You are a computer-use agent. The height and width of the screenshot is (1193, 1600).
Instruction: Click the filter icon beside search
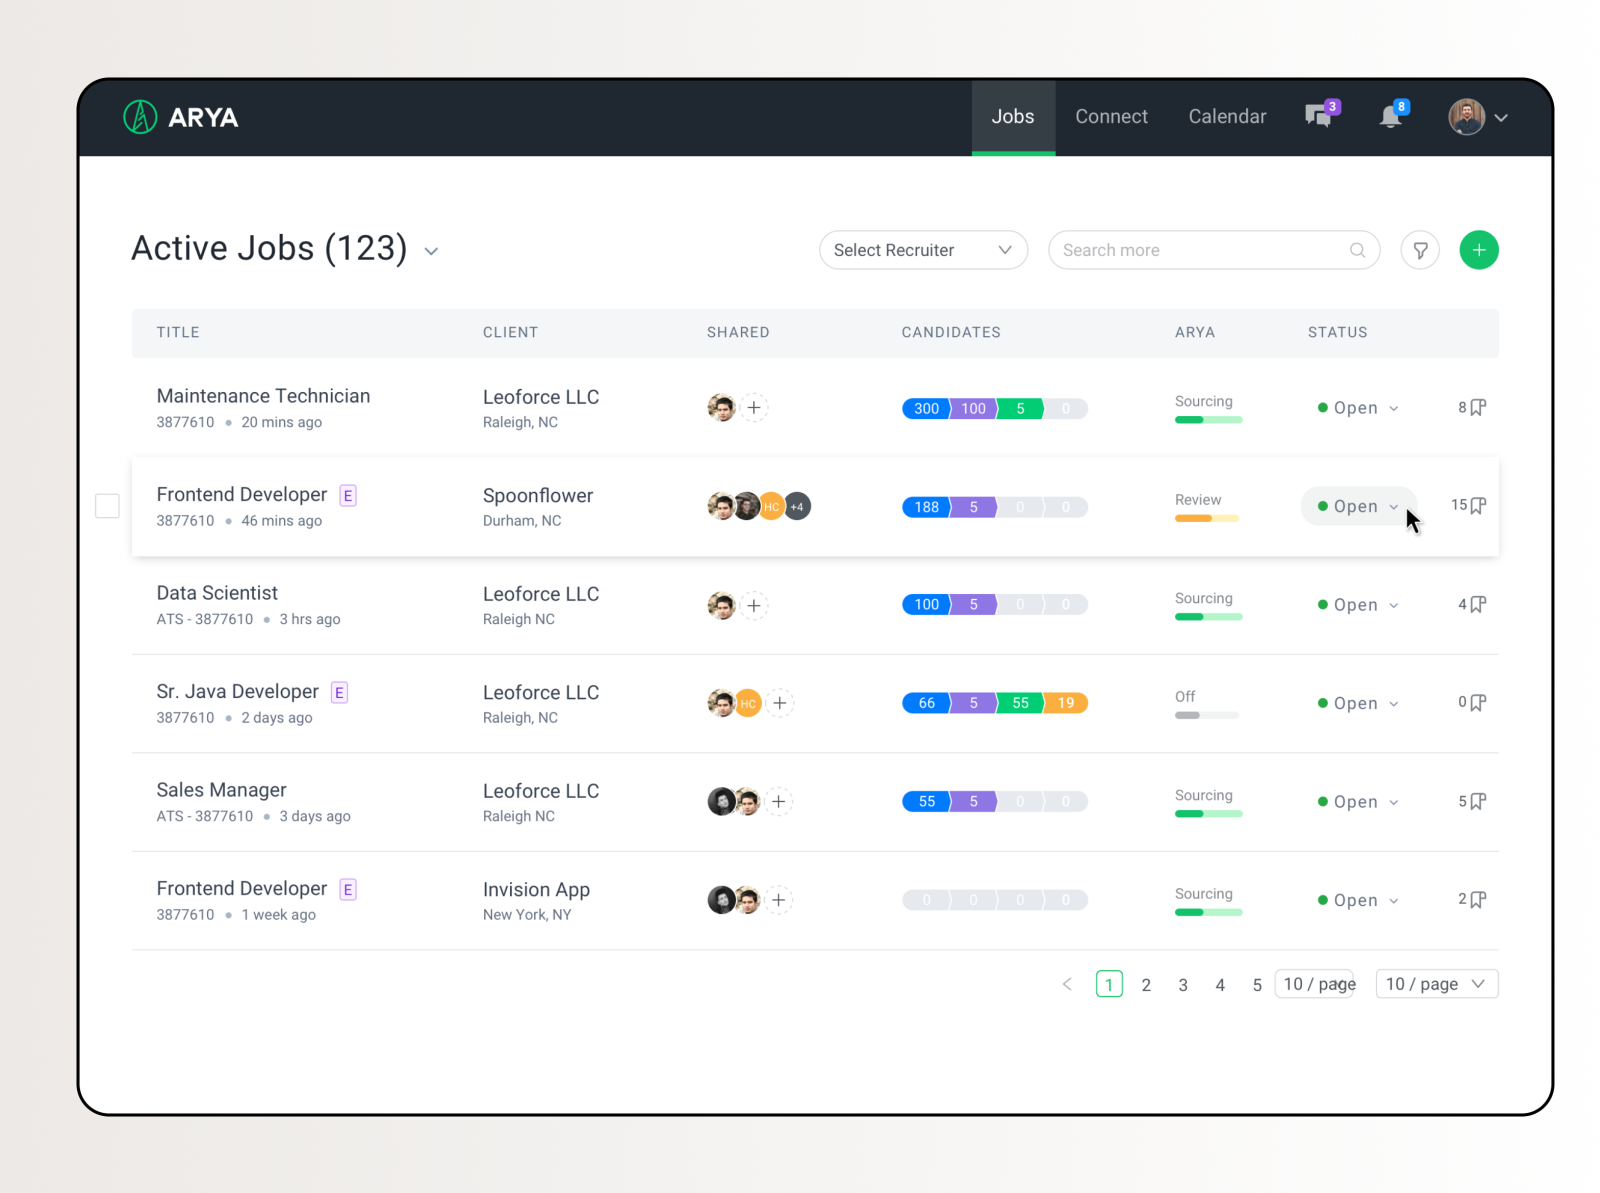point(1420,250)
